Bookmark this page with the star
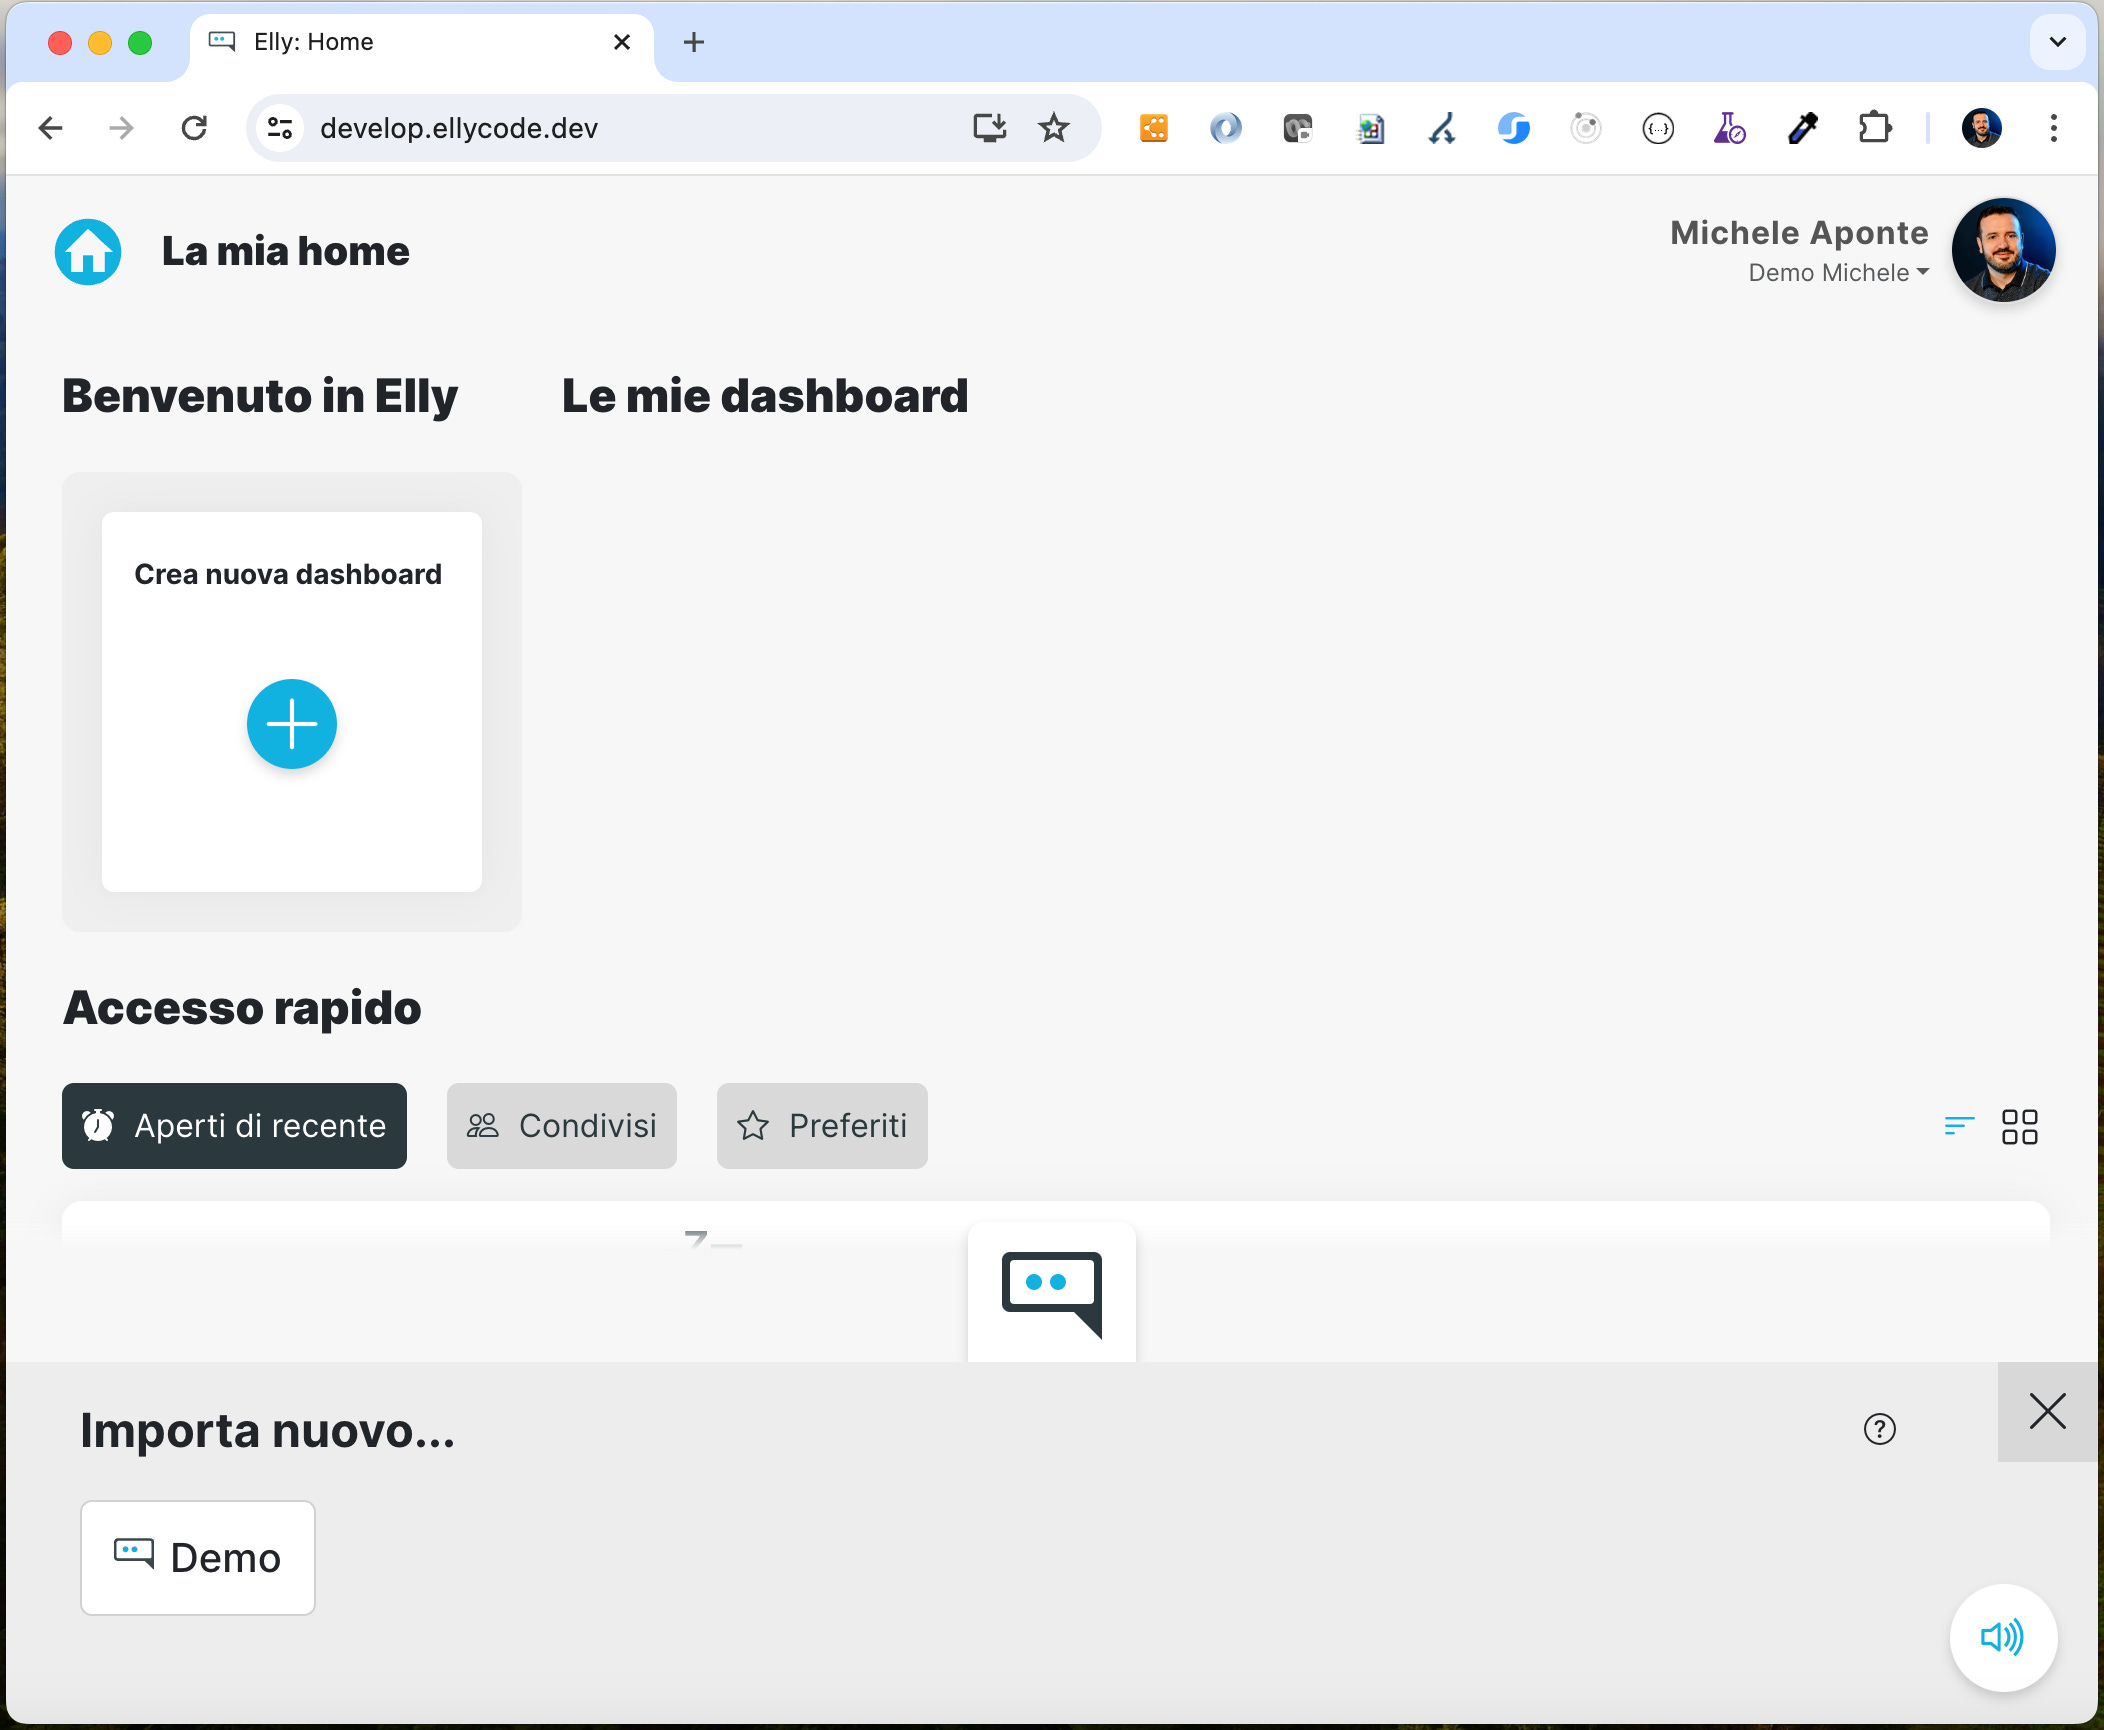This screenshot has width=2104, height=1730. (x=1054, y=128)
